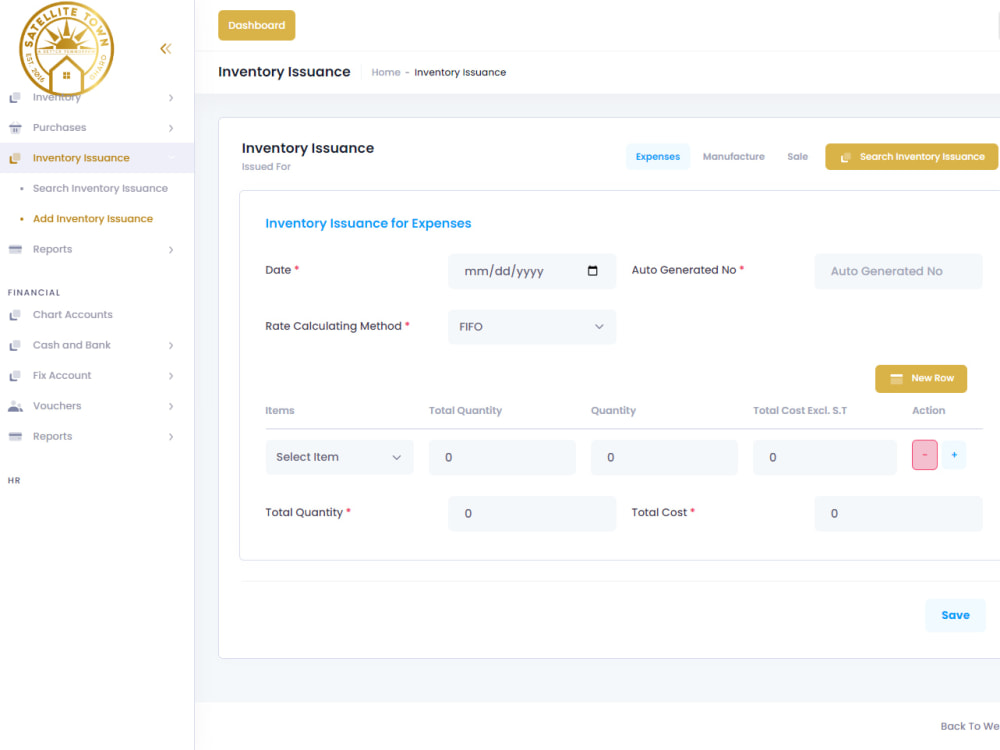Switch to the Sale tab

point(797,157)
